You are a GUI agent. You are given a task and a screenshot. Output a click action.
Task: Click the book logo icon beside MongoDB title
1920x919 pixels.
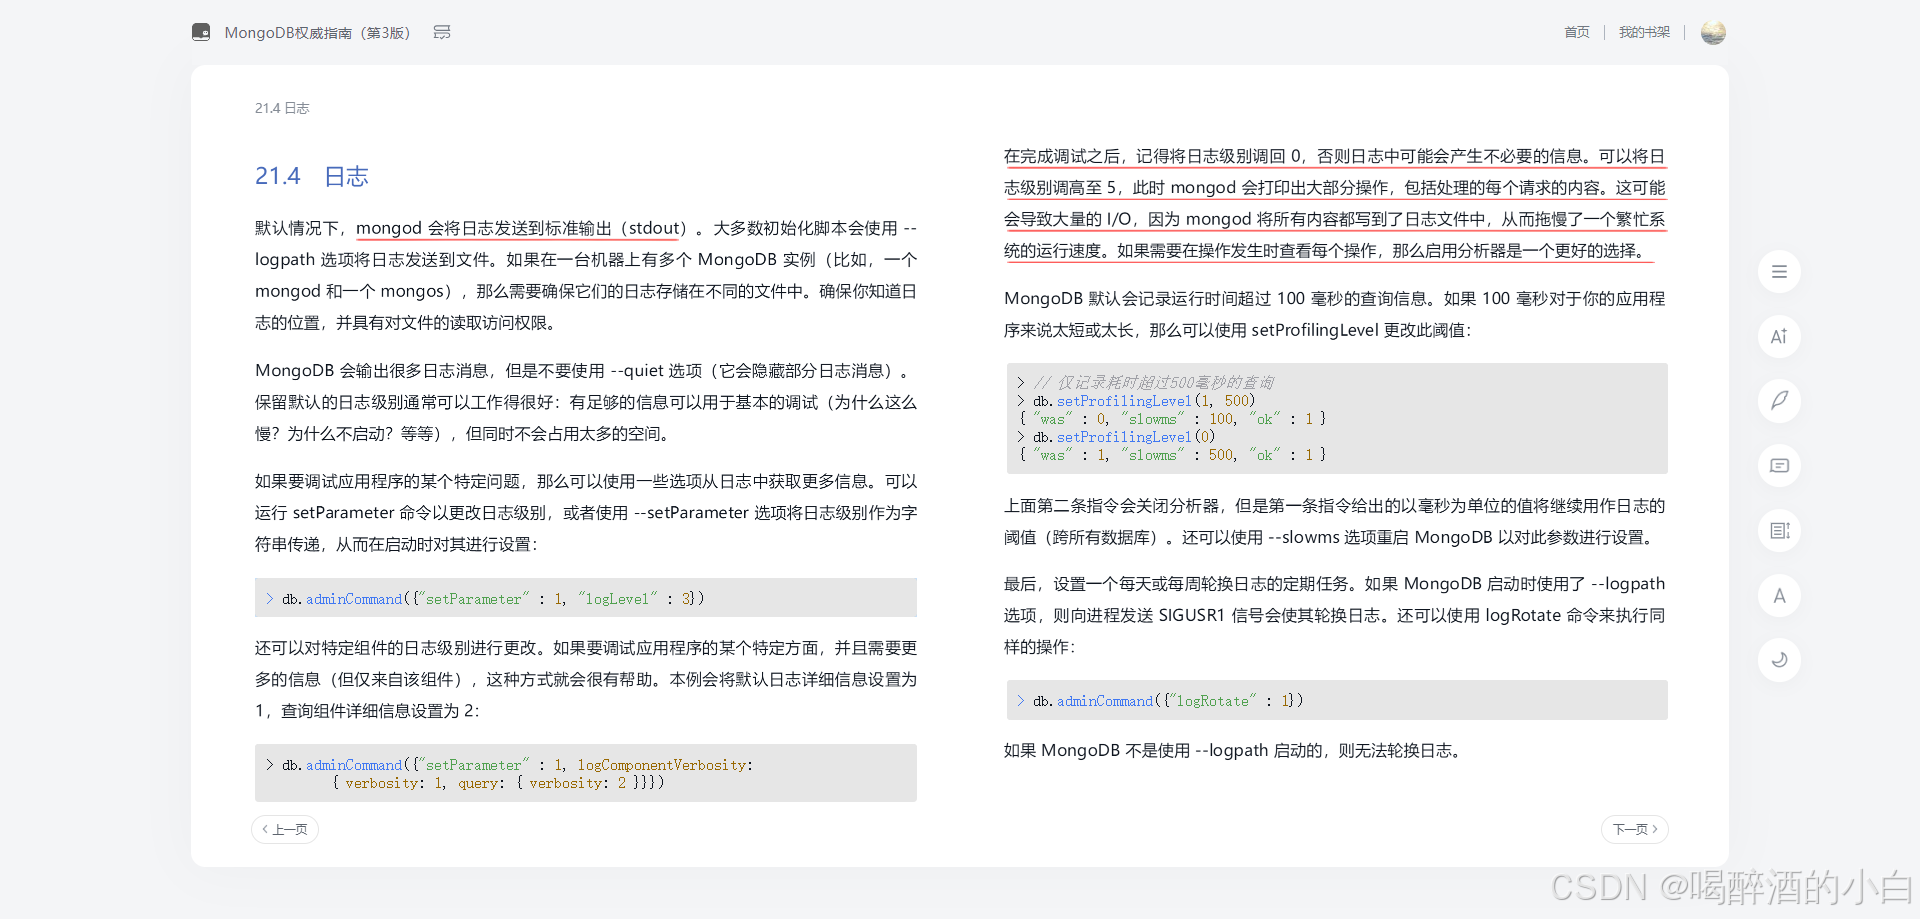pos(201,32)
